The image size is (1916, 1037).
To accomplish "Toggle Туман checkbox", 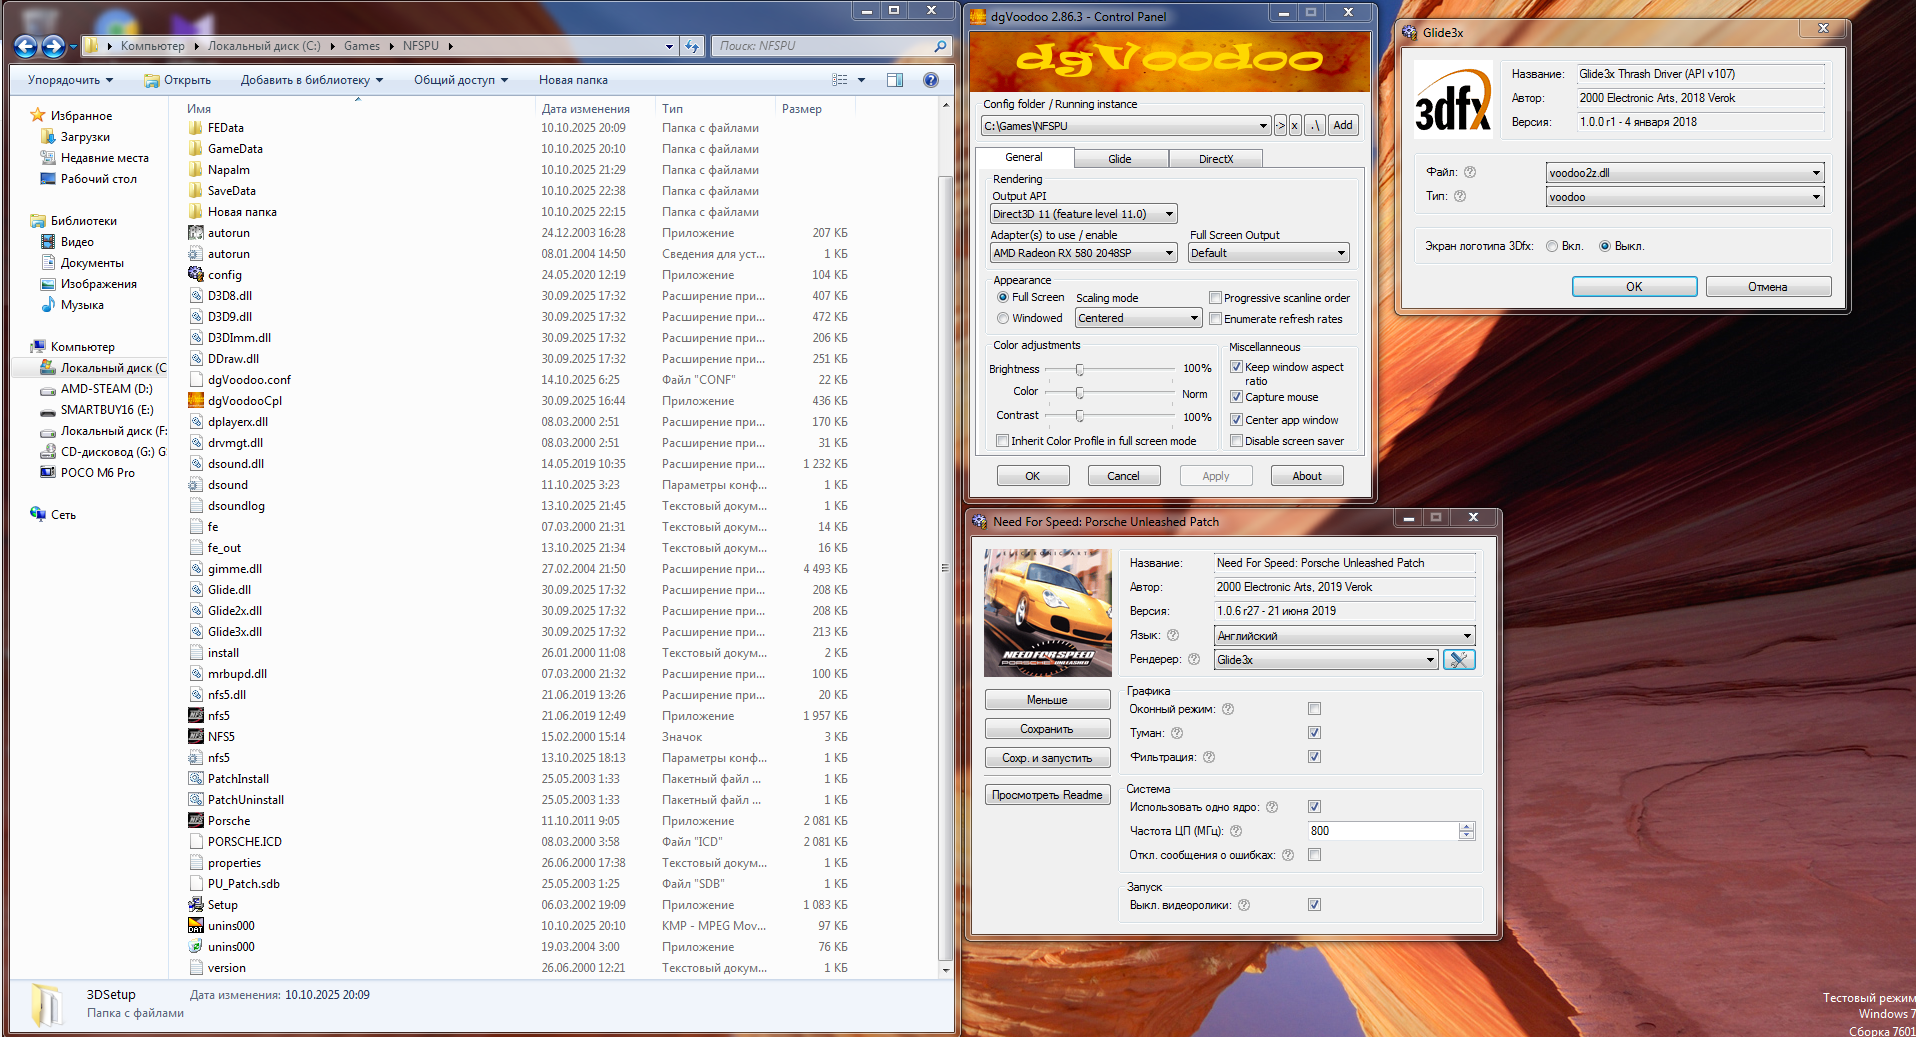I will tap(1314, 733).
